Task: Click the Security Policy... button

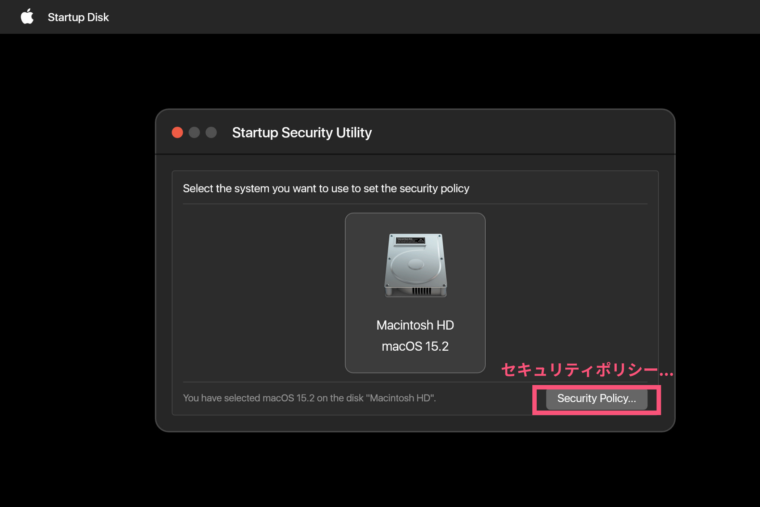Action: coord(596,399)
